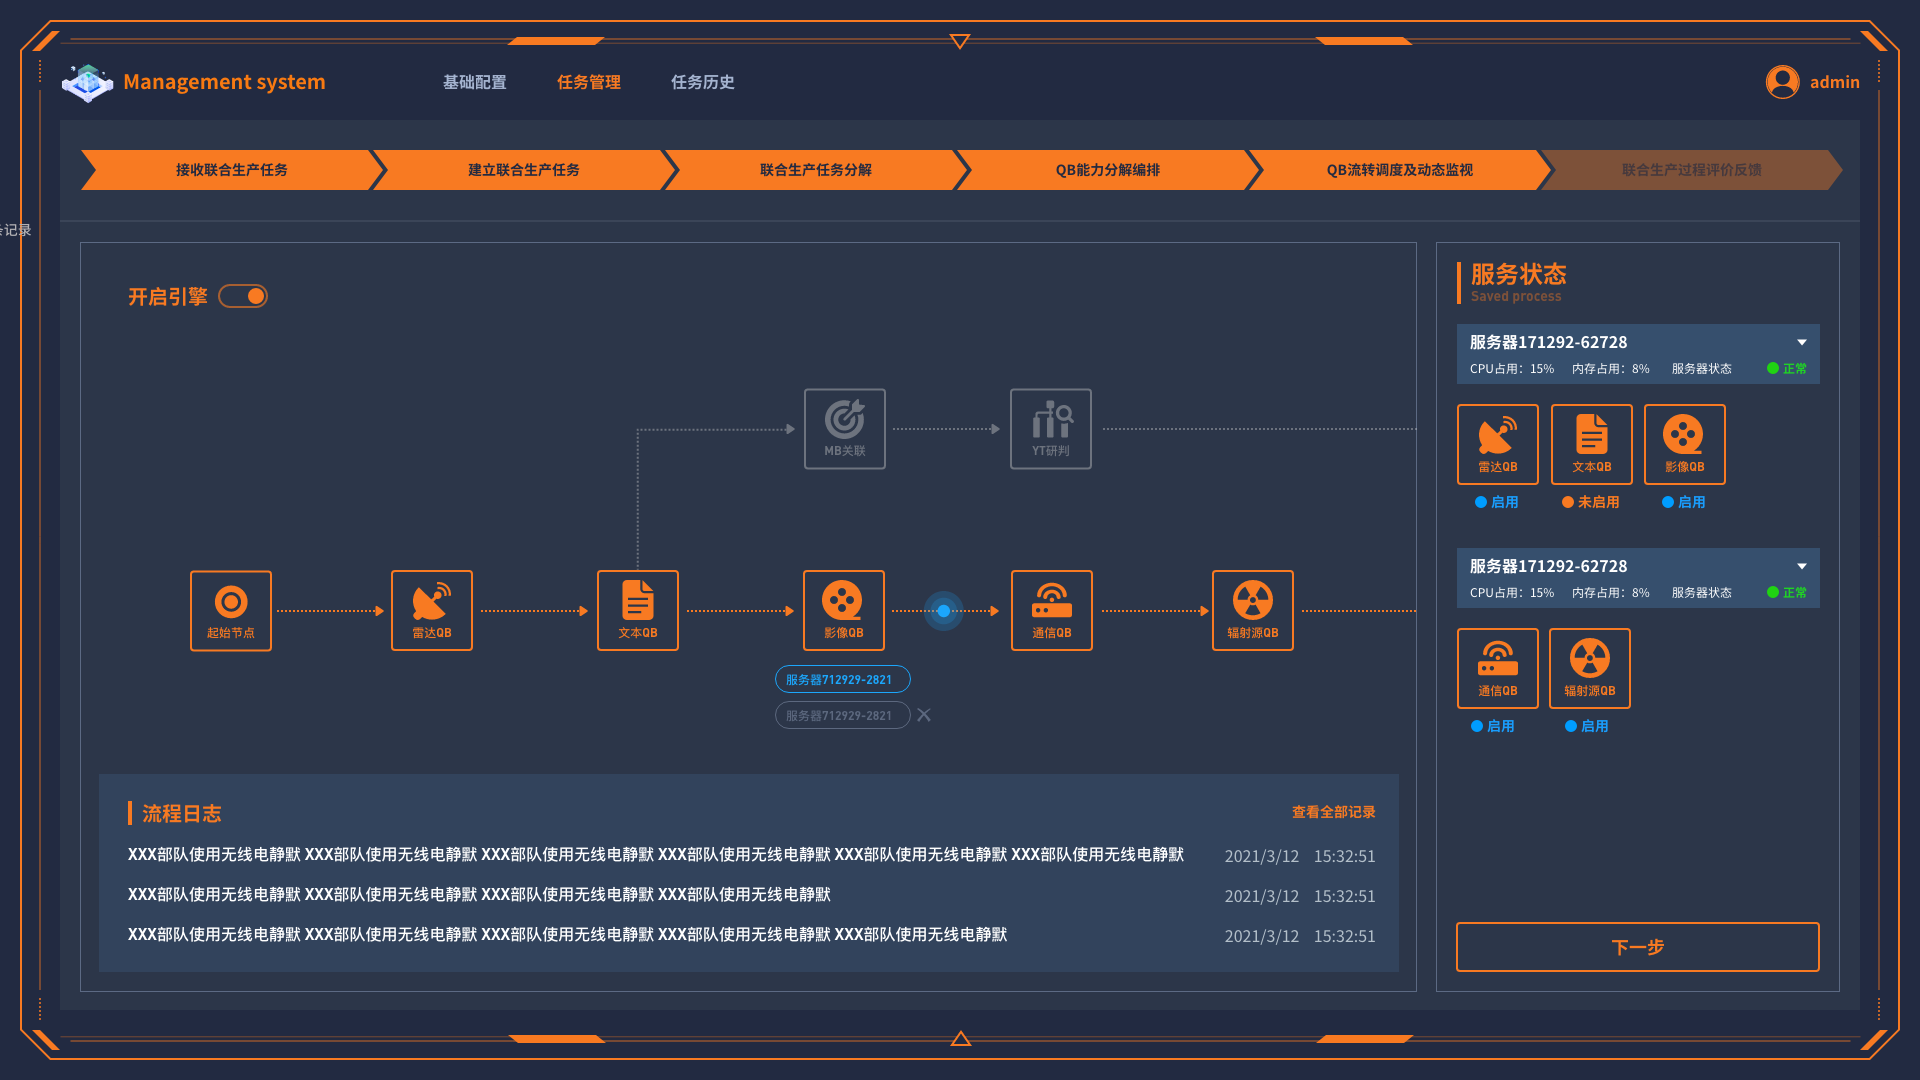Go to step 接收联合生产任务
Screen dimensions: 1920x1080
click(x=232, y=170)
